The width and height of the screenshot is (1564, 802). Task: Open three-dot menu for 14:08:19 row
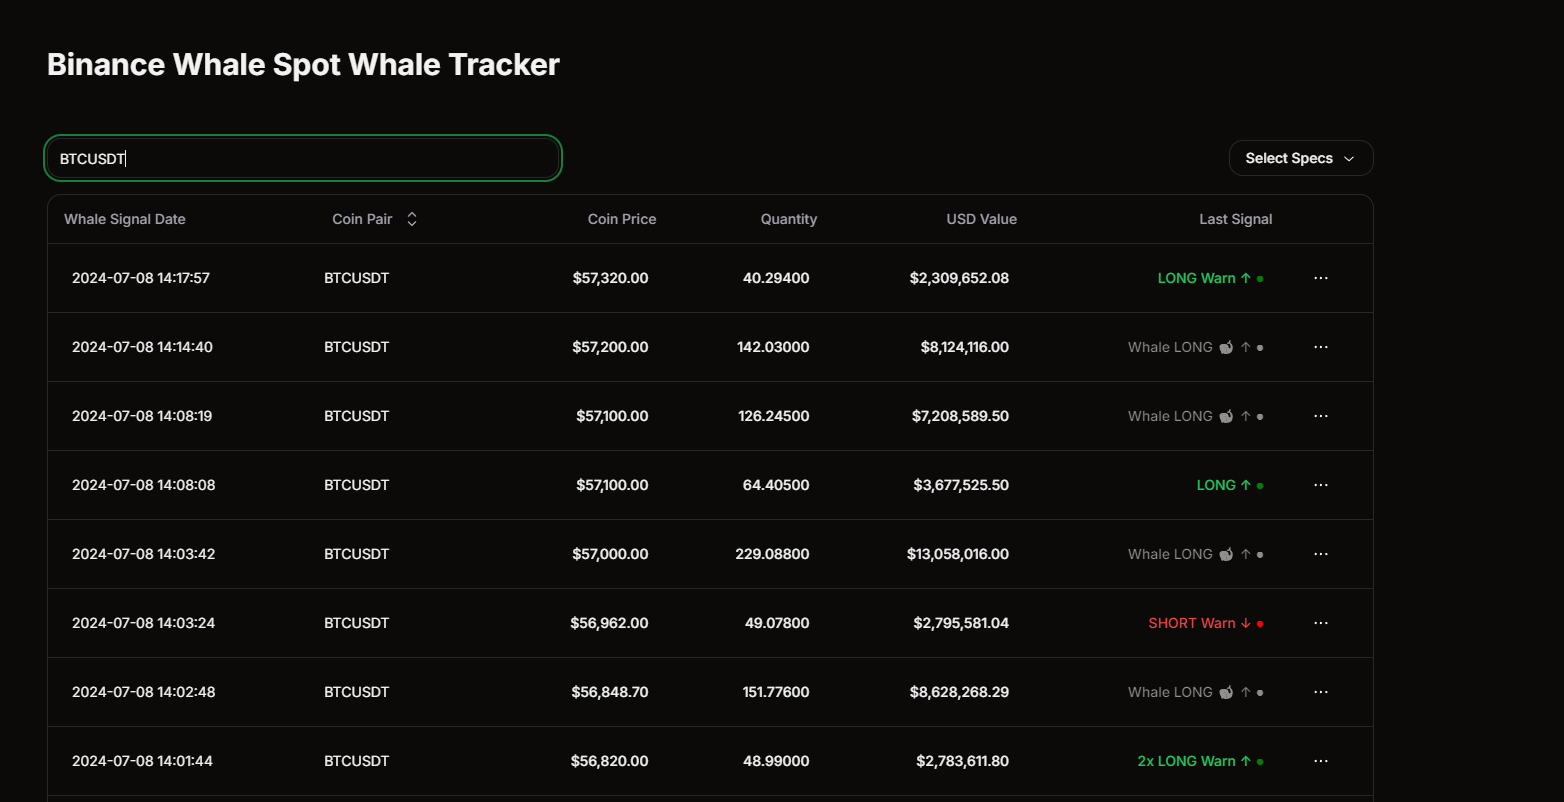point(1320,416)
